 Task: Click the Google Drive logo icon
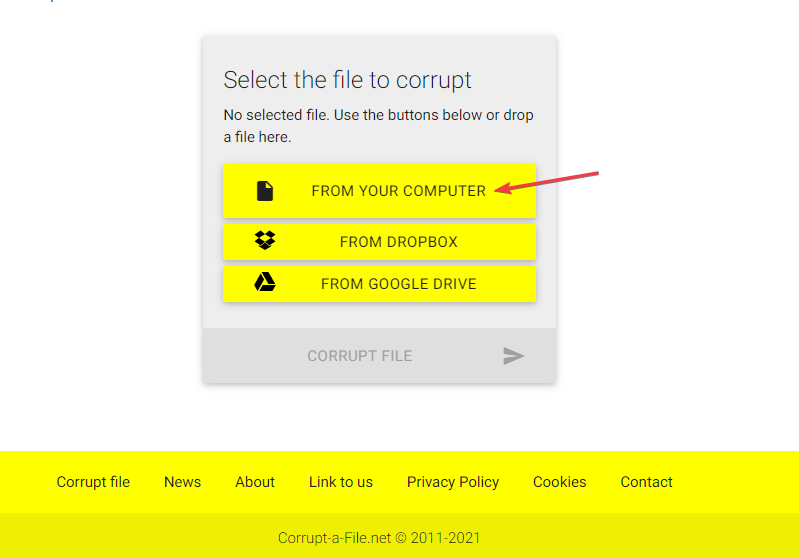[x=265, y=283]
